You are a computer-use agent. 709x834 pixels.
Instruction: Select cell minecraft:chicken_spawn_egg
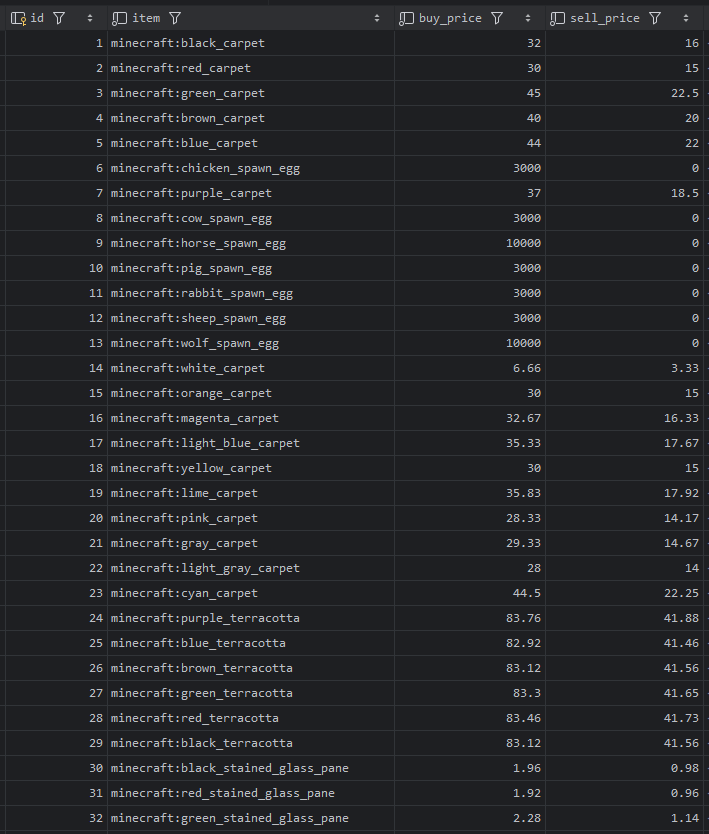click(251, 168)
